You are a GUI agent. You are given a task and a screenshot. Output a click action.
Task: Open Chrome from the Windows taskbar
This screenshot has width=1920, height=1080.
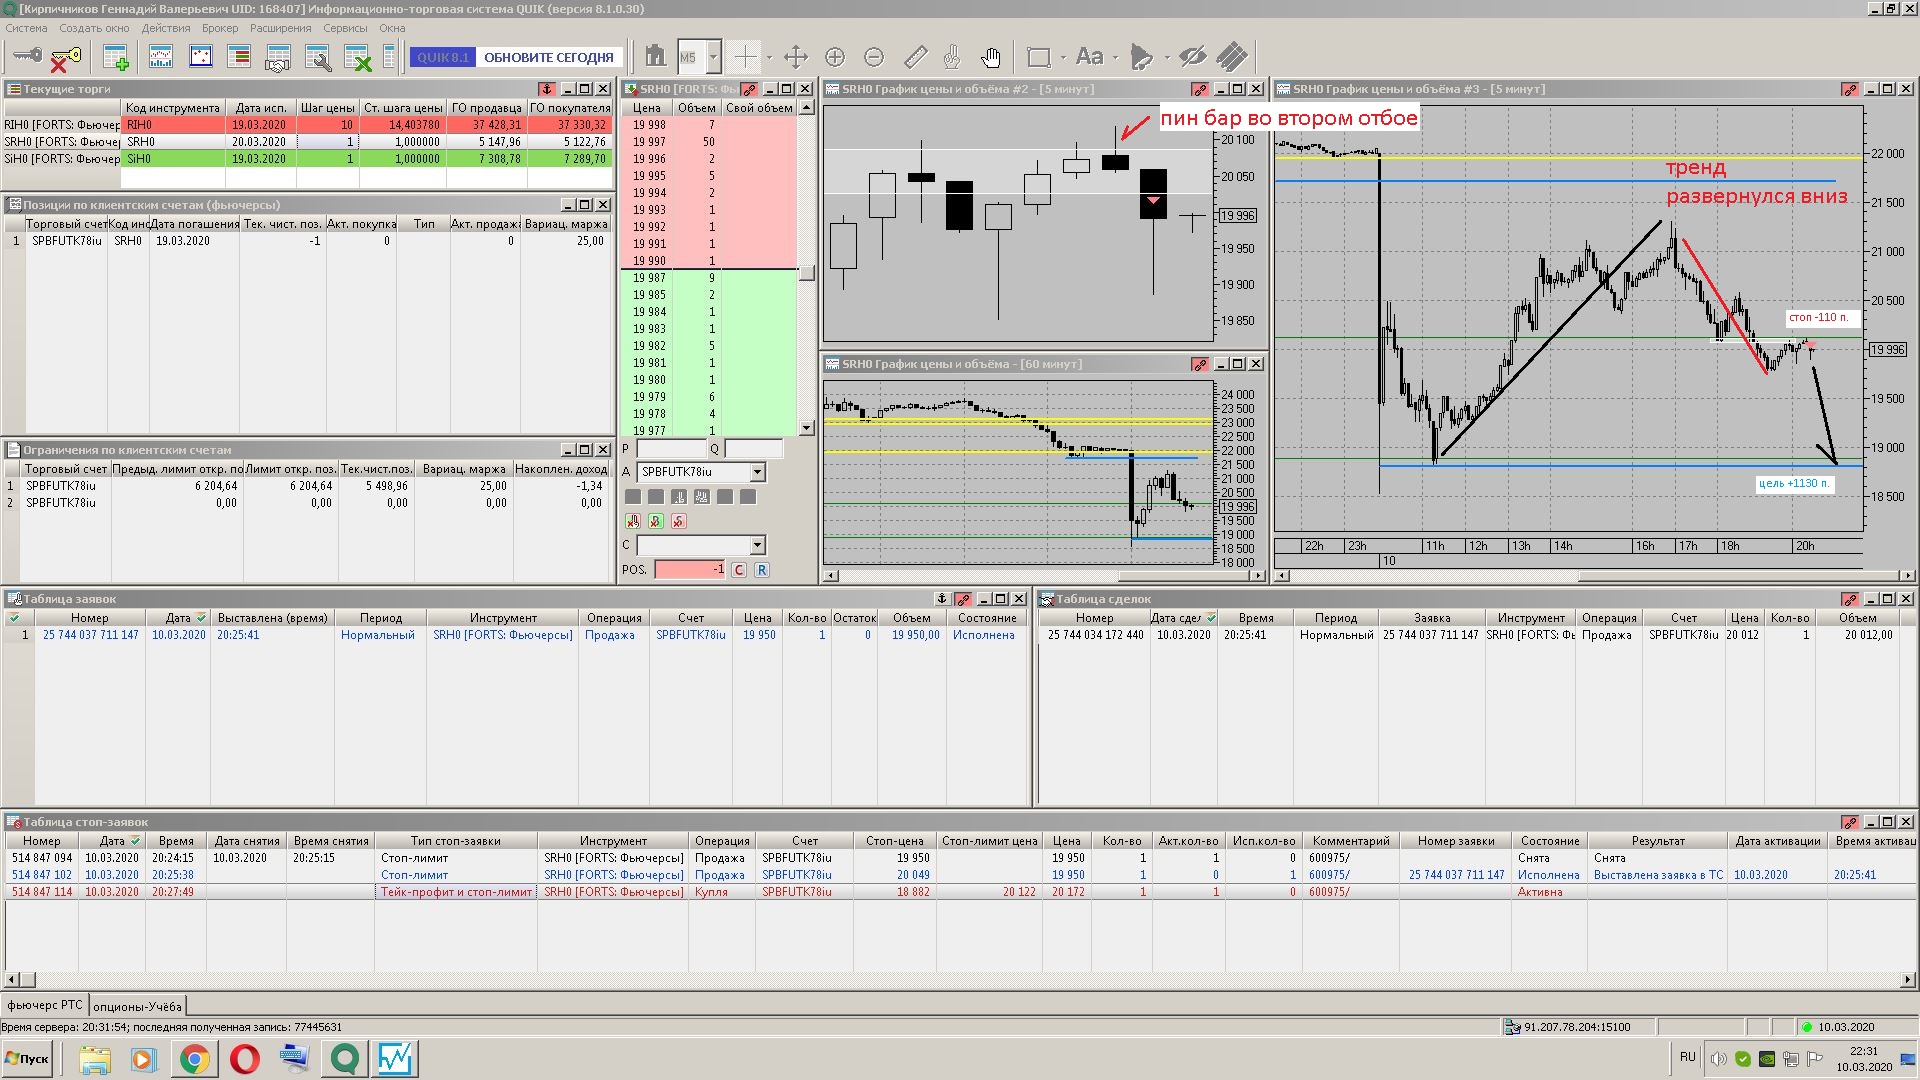[x=195, y=1059]
